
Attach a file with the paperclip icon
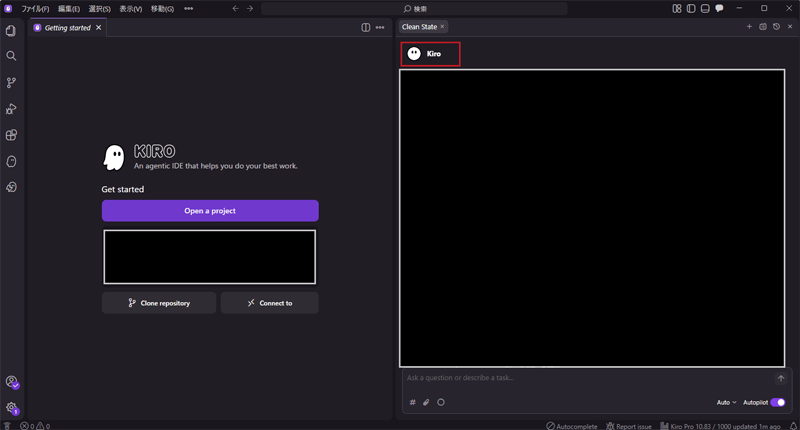point(426,402)
